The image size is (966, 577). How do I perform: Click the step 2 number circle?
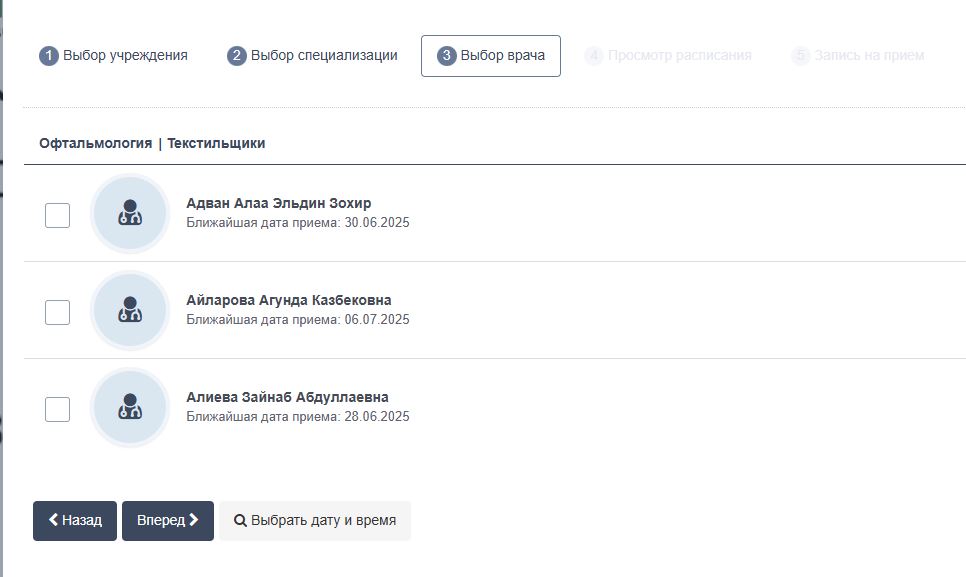click(x=237, y=56)
